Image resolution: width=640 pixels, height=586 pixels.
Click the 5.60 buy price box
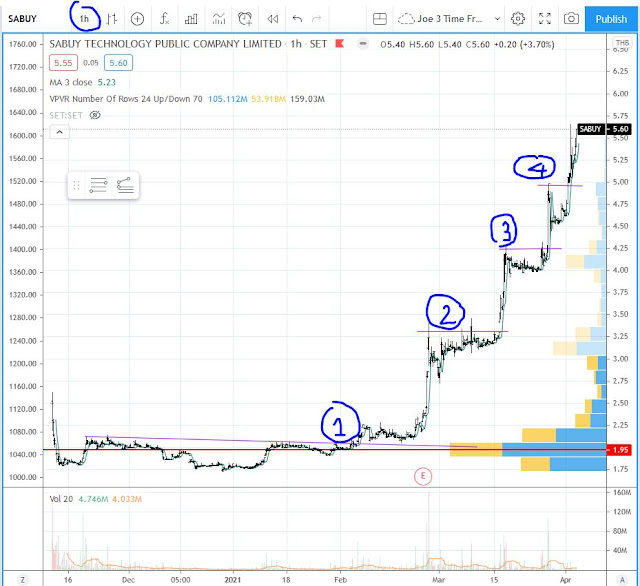pyautogui.click(x=118, y=63)
